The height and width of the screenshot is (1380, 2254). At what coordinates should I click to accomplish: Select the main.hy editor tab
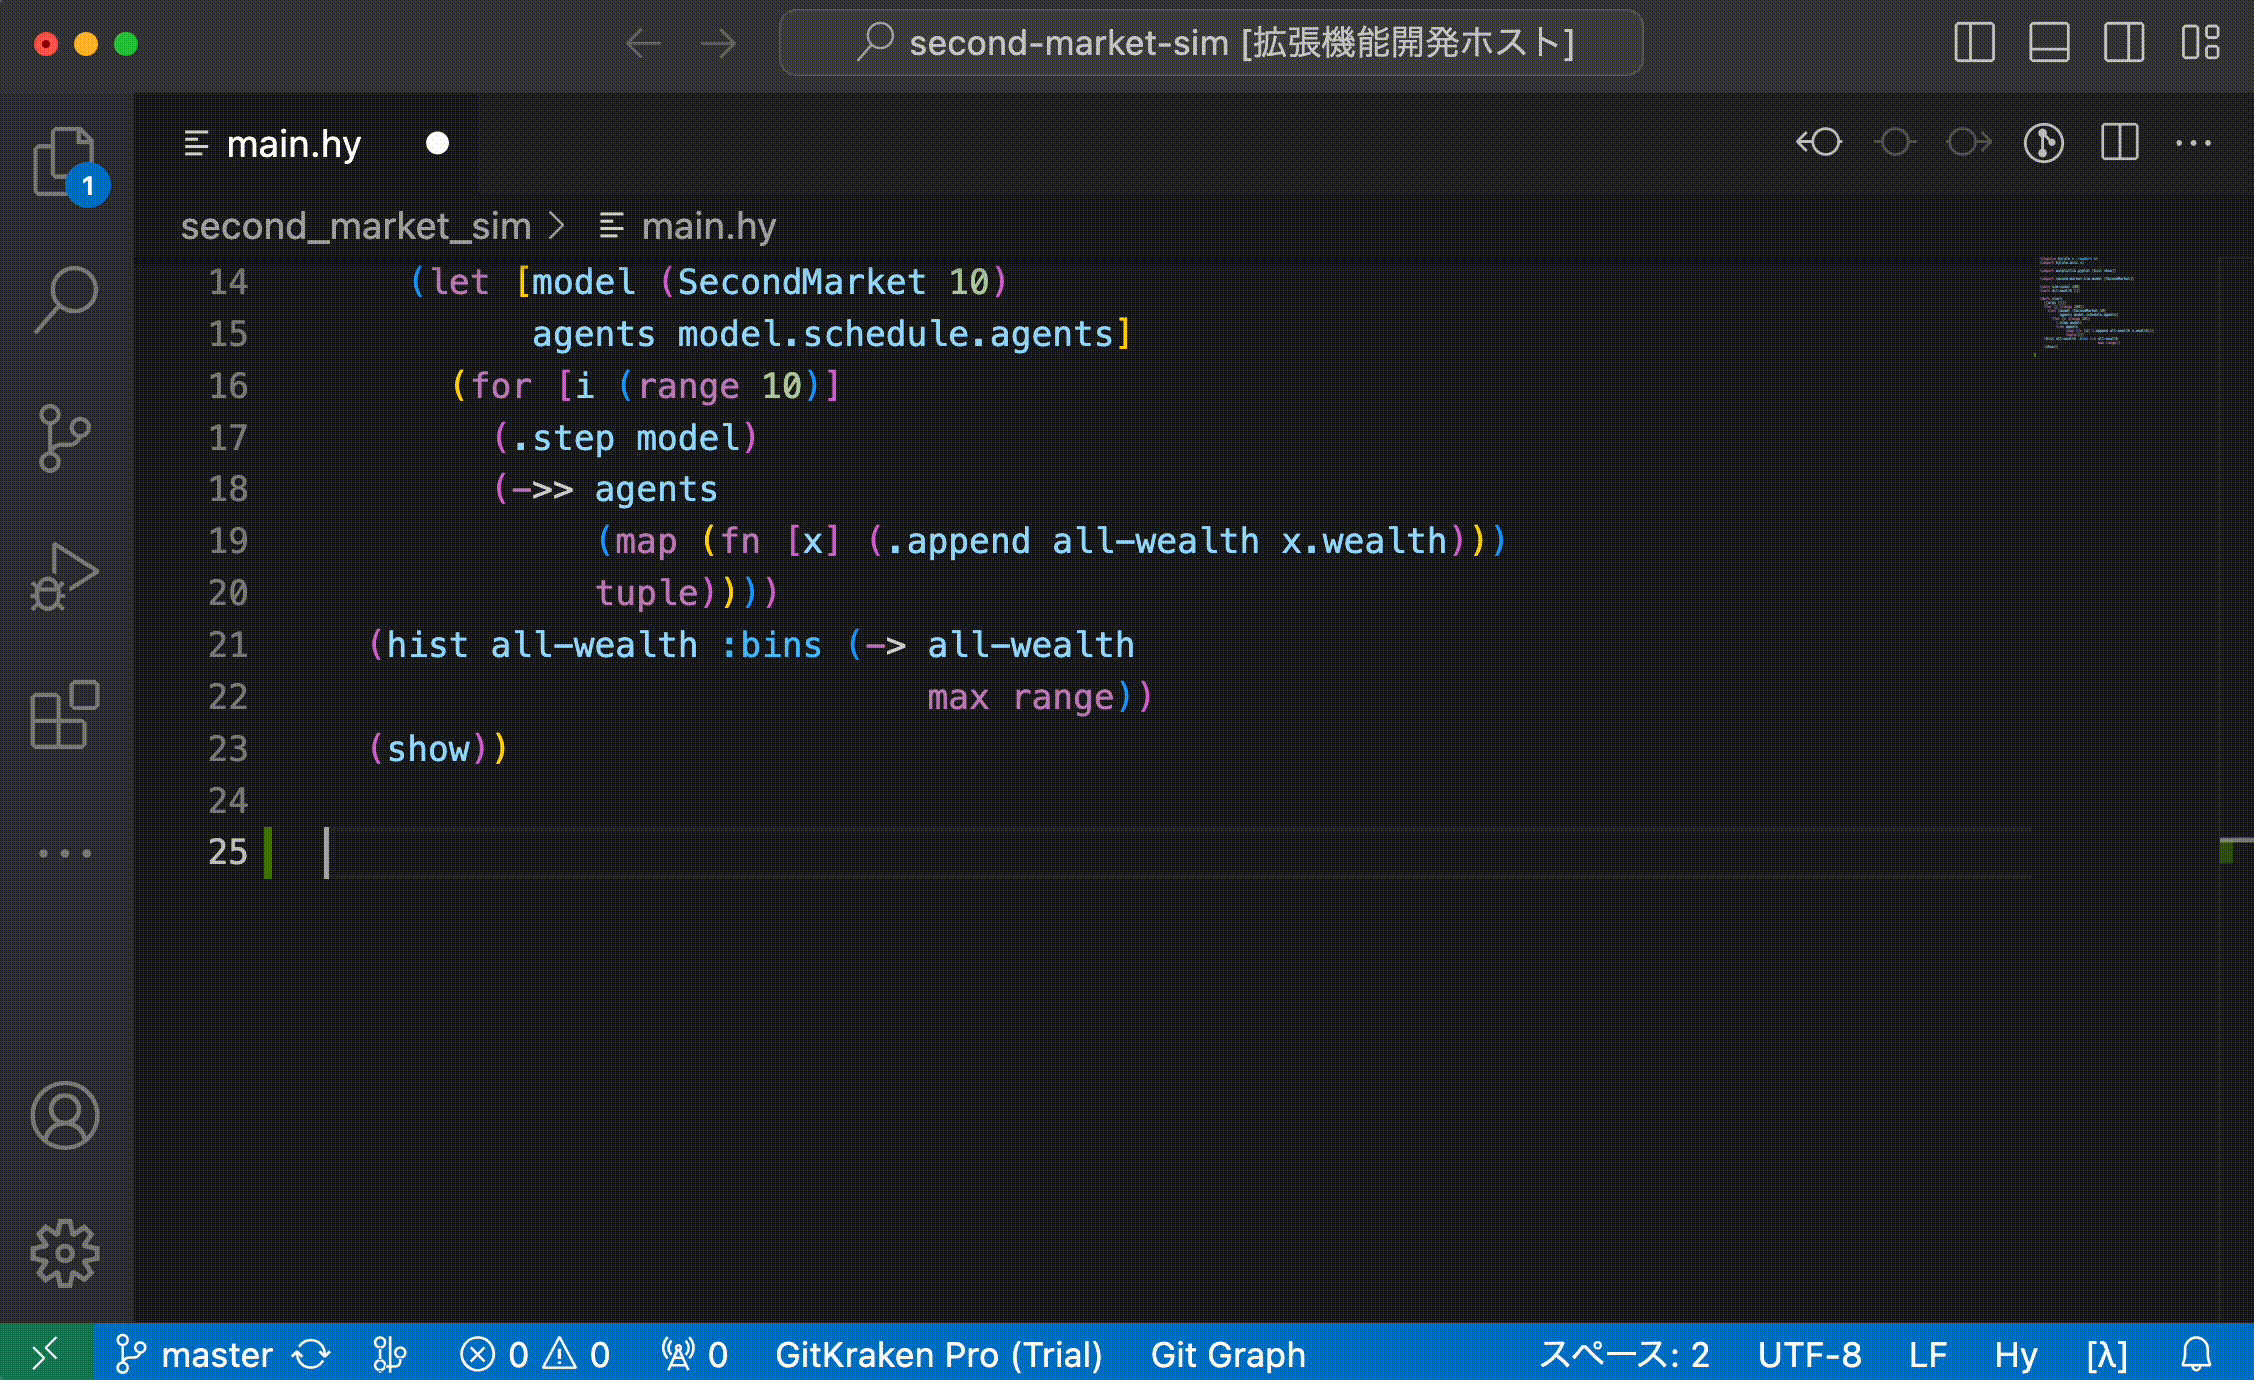pos(295,143)
